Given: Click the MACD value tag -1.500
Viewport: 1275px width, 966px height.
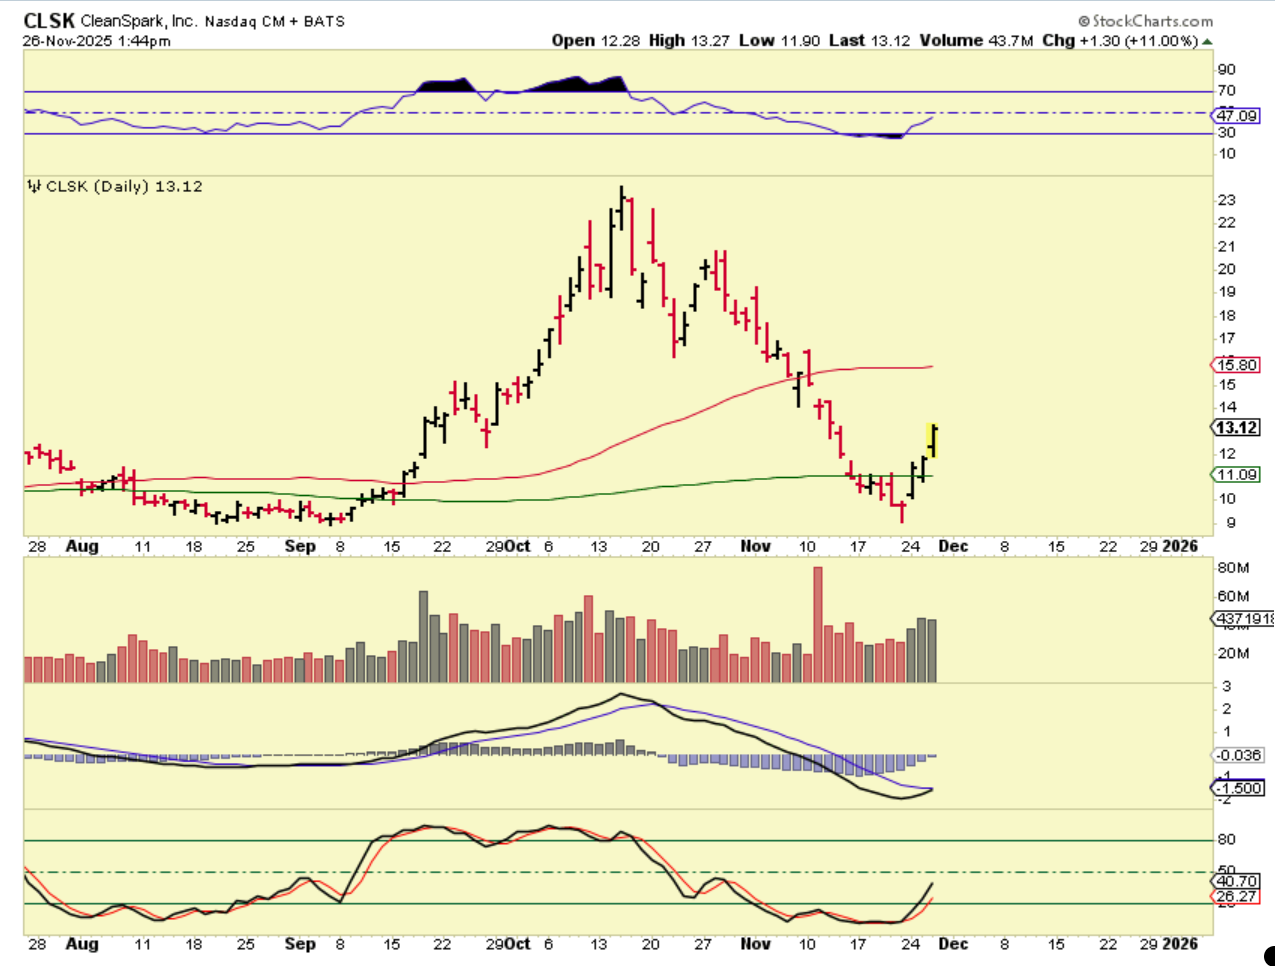Looking at the screenshot, I should [1238, 788].
